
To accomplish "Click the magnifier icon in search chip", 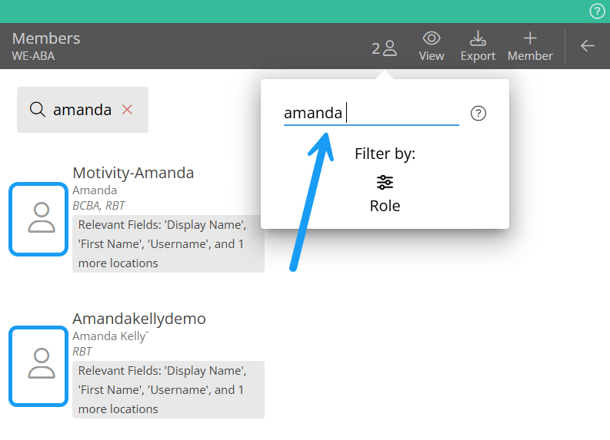I will tap(37, 109).
